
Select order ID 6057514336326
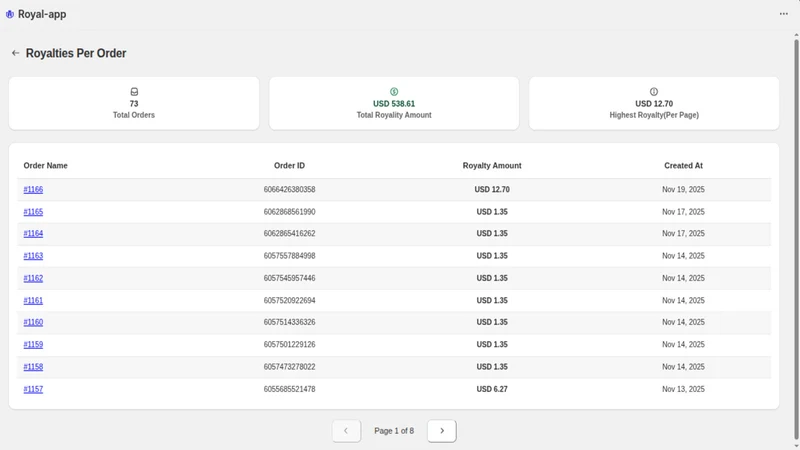click(289, 322)
